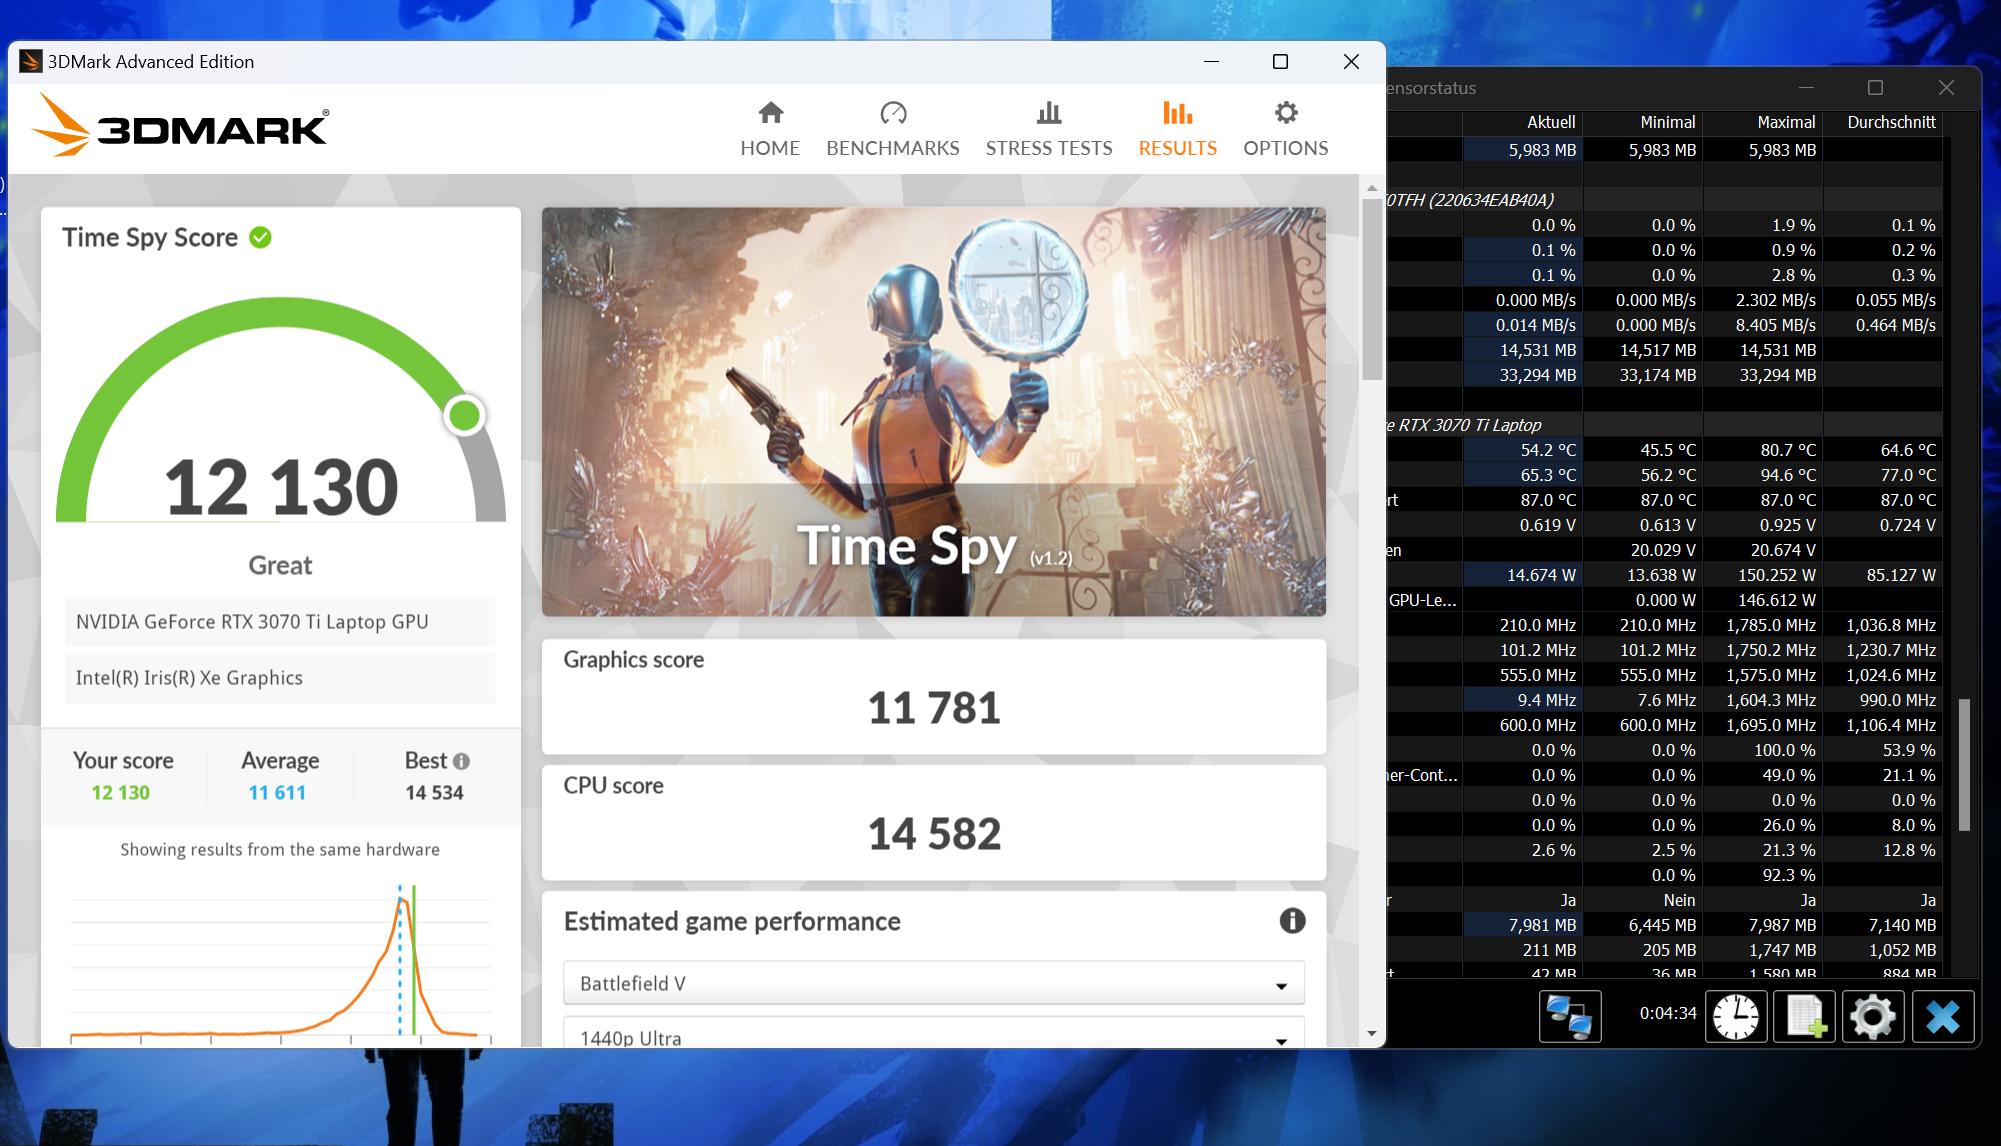This screenshot has width=2001, height=1146.
Task: Open the OPTIONS gear tab
Action: (1285, 129)
